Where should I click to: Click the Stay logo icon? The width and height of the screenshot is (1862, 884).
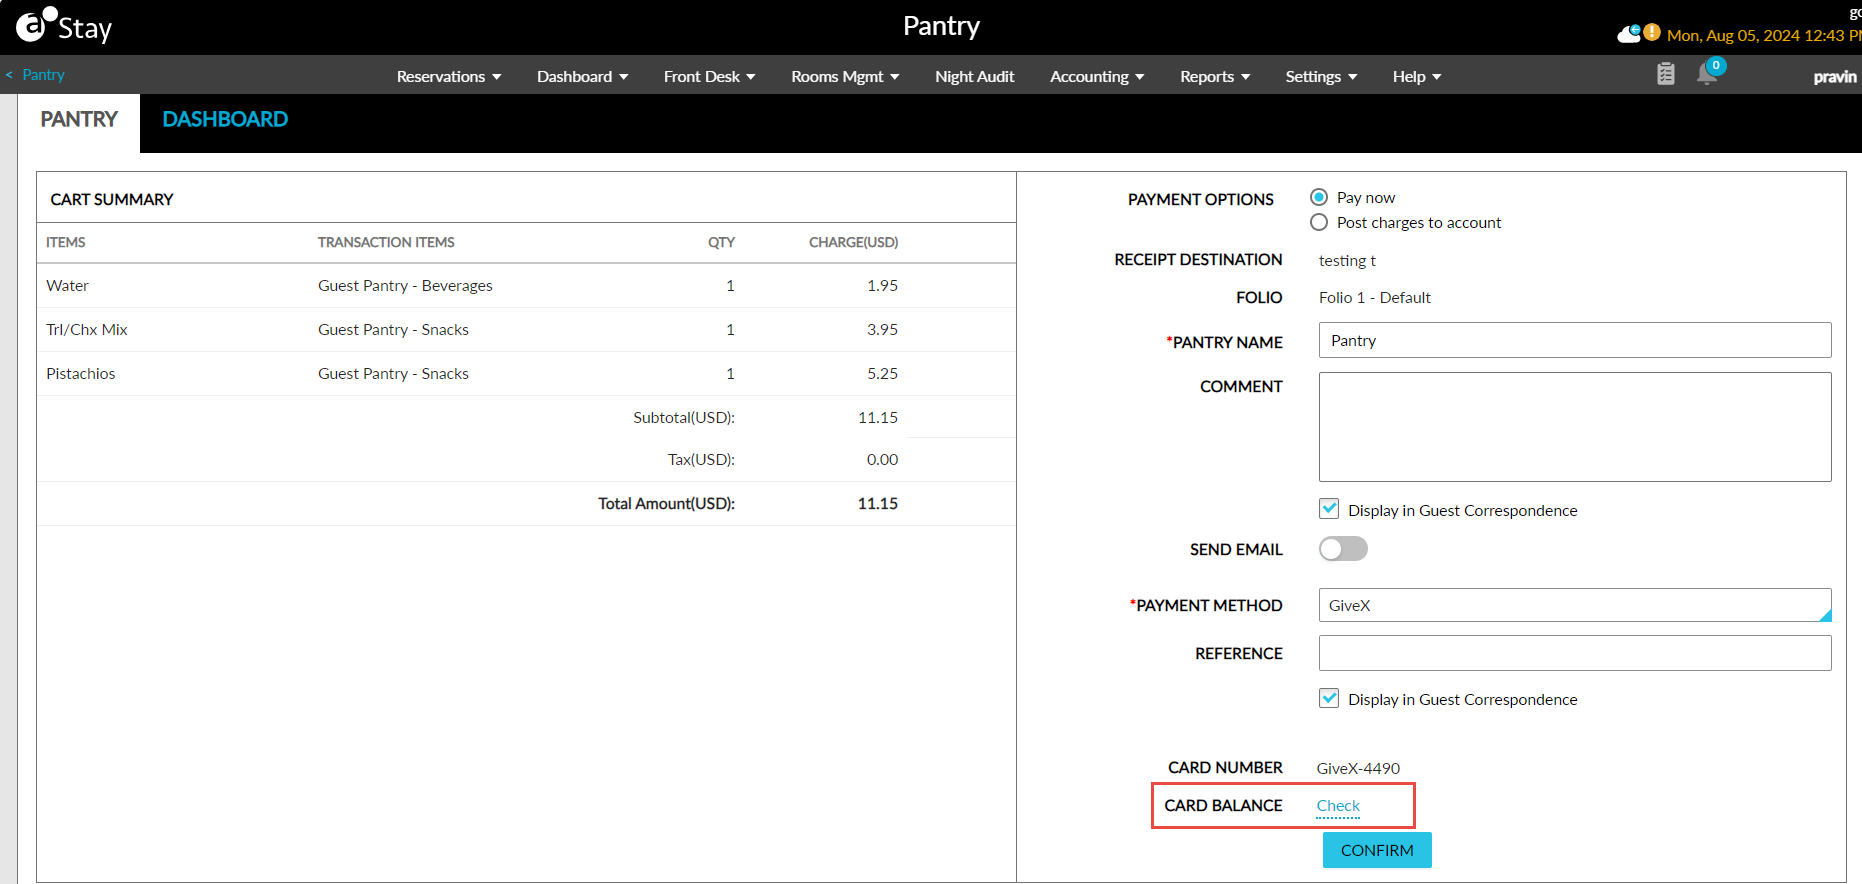point(63,26)
